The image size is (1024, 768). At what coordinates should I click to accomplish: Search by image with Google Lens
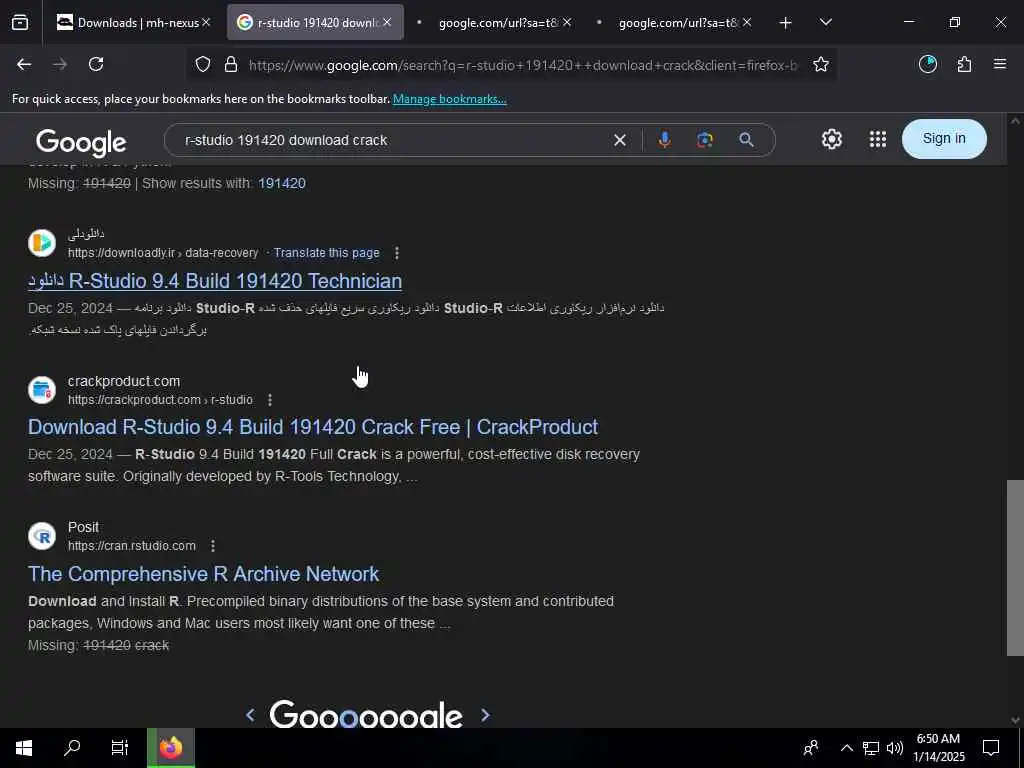(705, 140)
